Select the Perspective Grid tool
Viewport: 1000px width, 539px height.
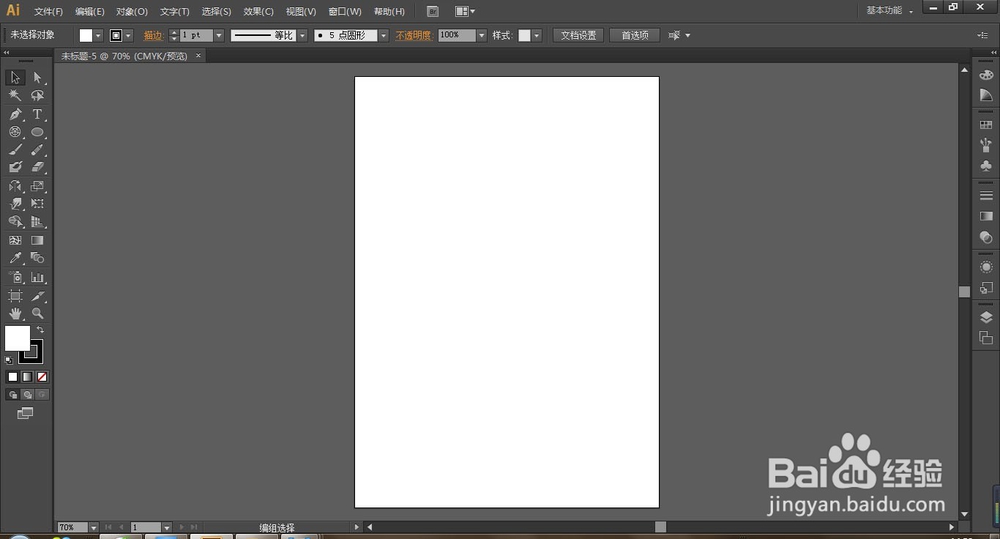pos(37,222)
